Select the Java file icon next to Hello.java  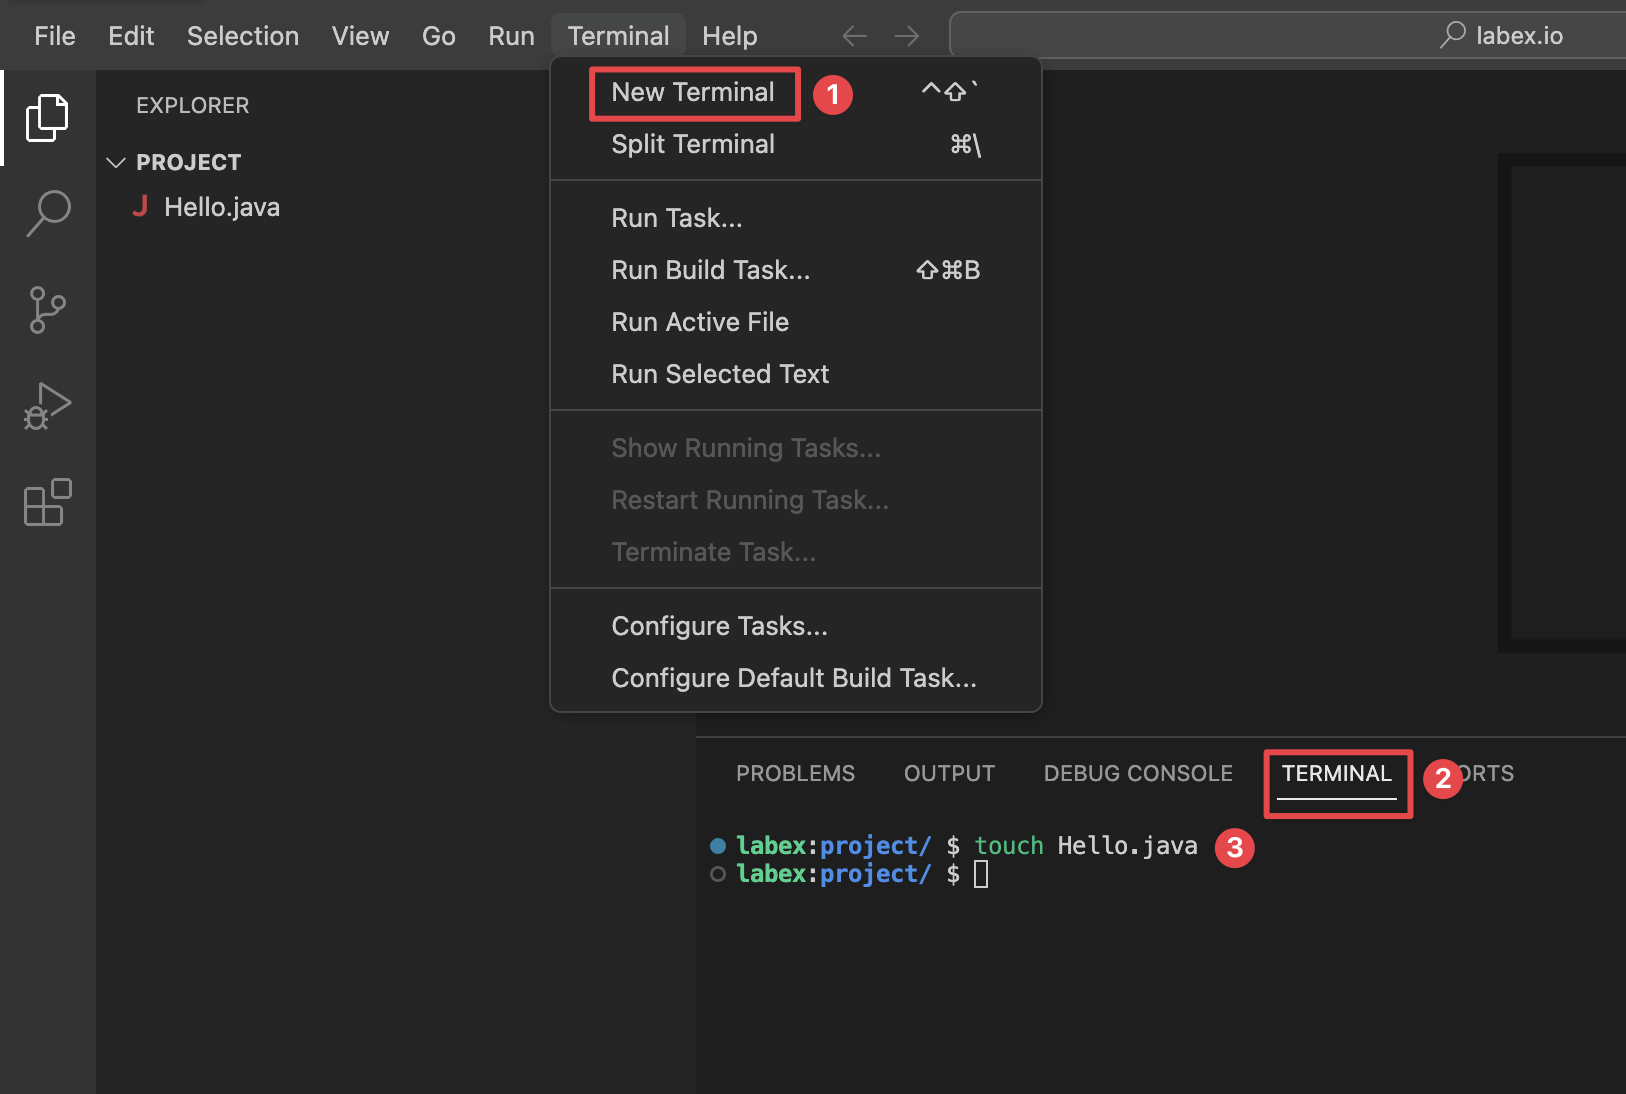(x=141, y=206)
